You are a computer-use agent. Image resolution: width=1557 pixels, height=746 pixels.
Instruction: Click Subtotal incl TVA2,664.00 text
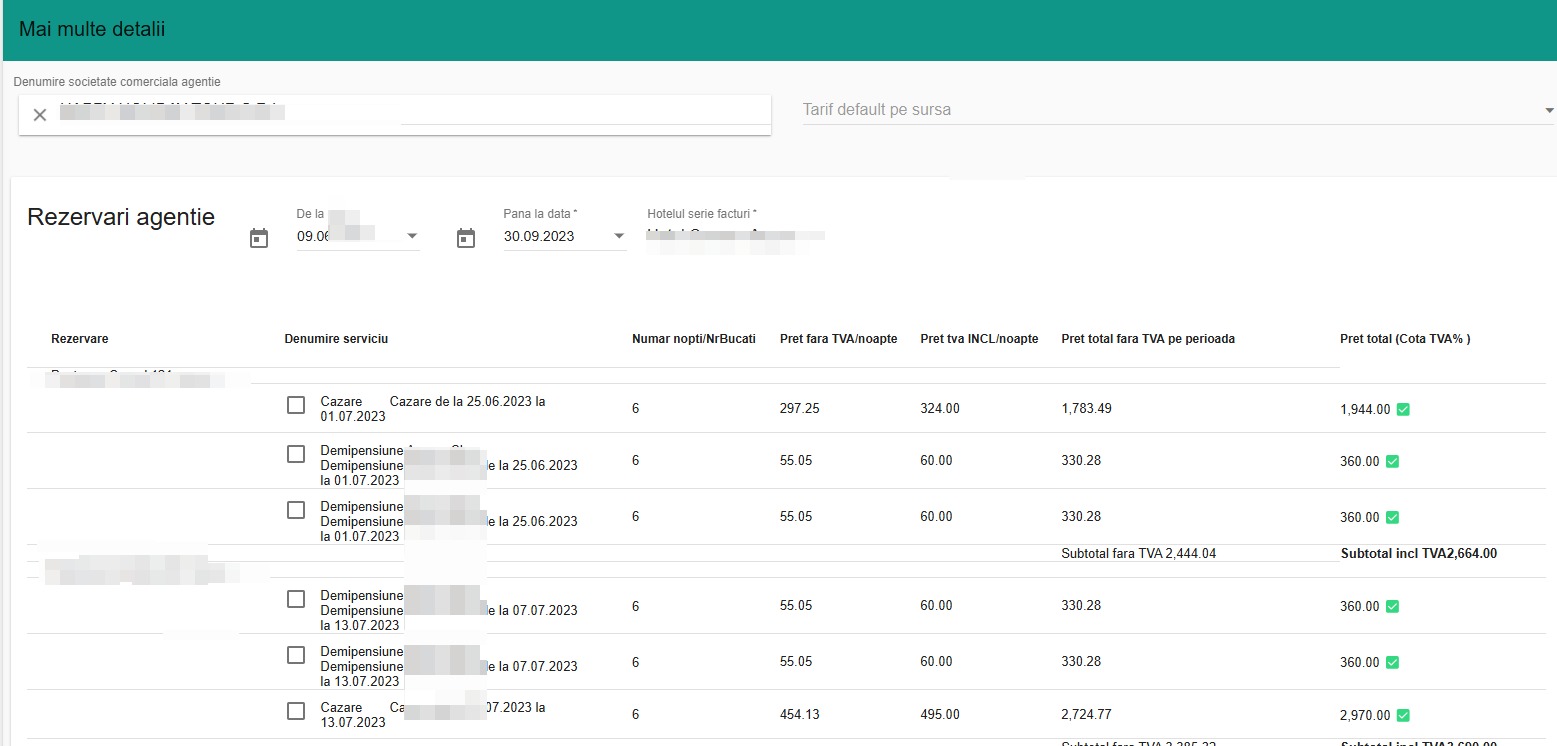1419,553
